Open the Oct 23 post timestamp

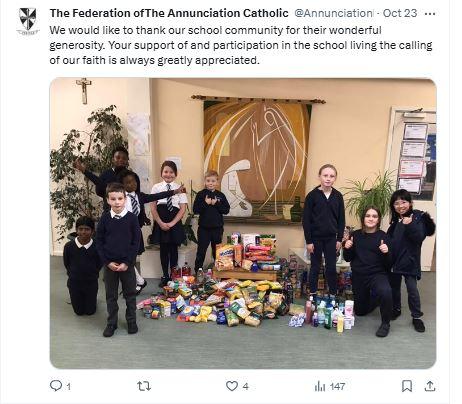coord(400,13)
